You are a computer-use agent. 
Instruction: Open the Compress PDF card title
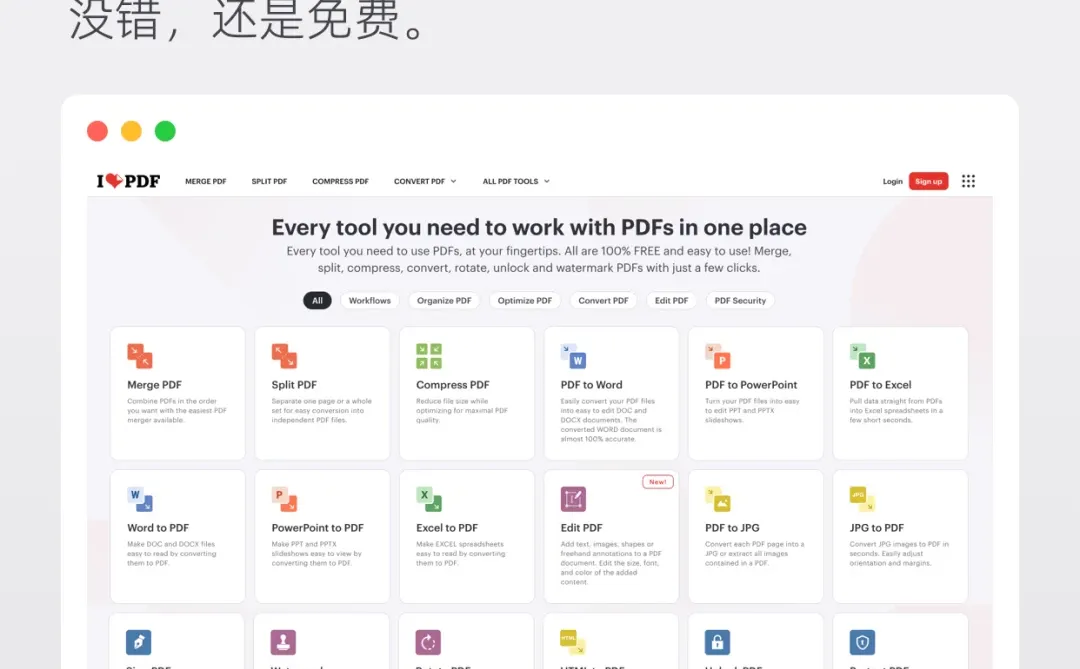tap(453, 384)
